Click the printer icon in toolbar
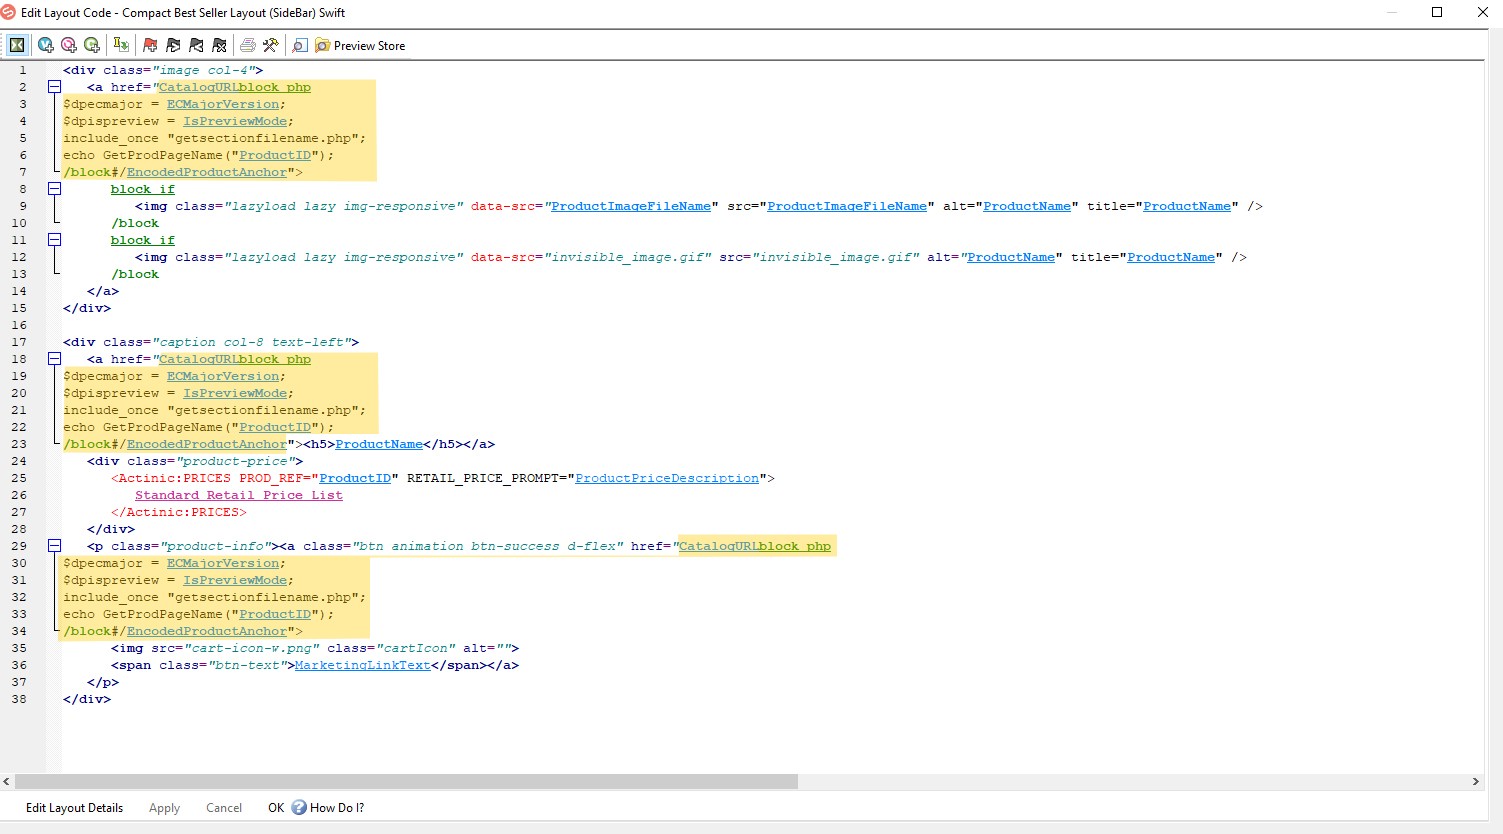The width and height of the screenshot is (1503, 834). tap(247, 45)
